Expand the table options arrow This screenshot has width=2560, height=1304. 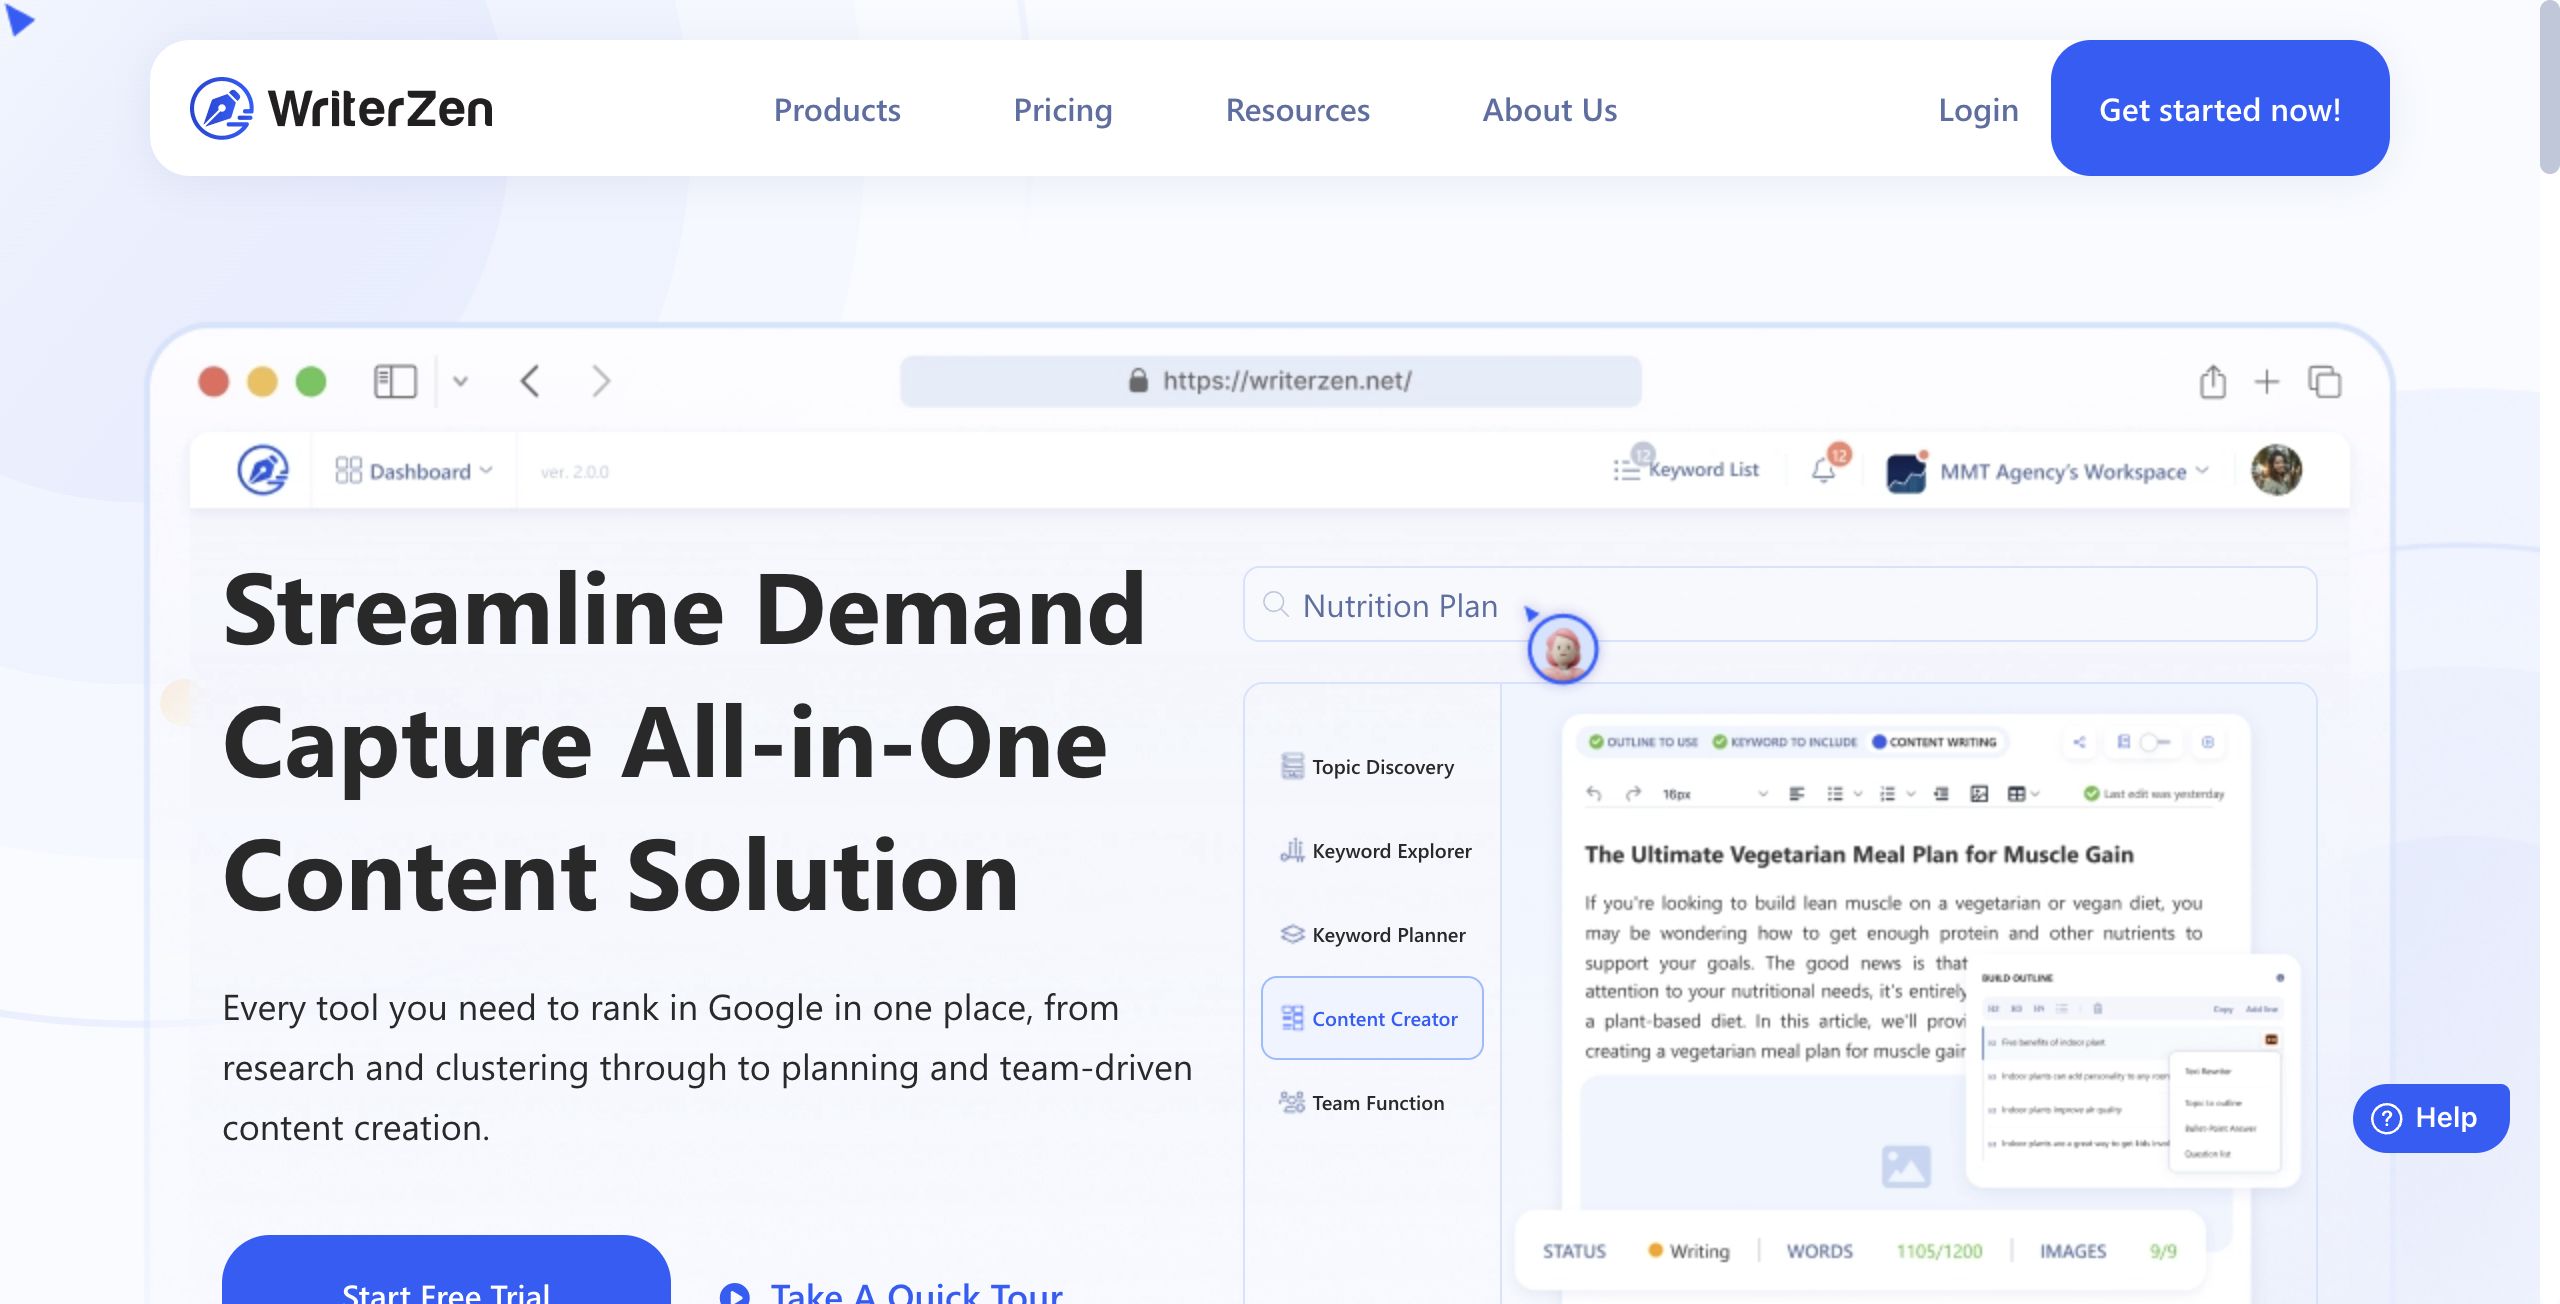click(2035, 794)
